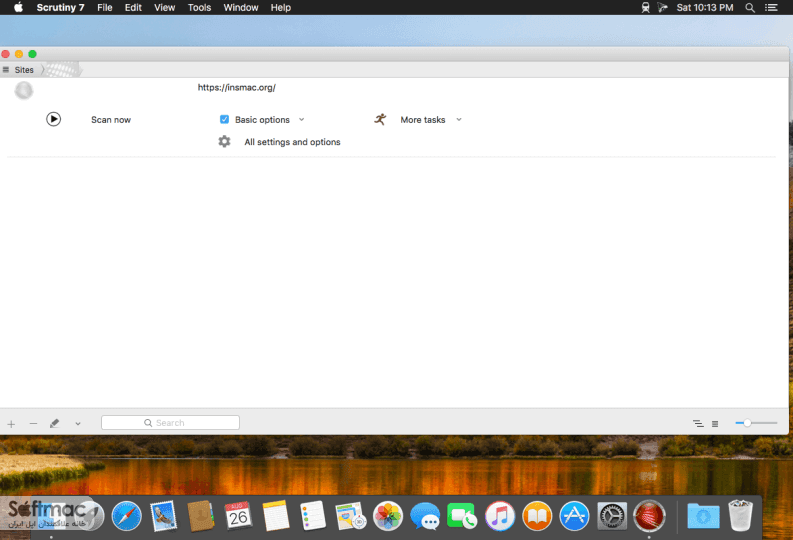The height and width of the screenshot is (540, 793).
Task: Open the Downloads folder in Dock
Action: (x=703, y=516)
